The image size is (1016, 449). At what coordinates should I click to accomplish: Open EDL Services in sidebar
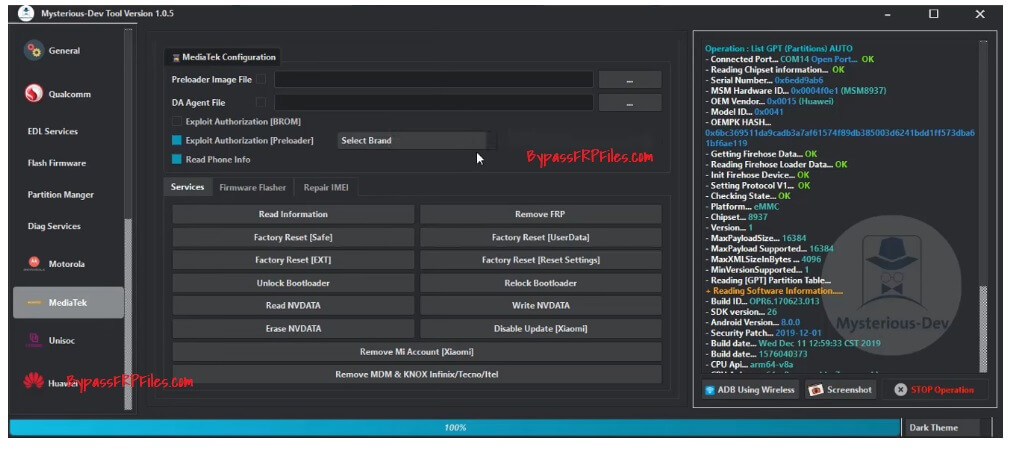tap(52, 132)
